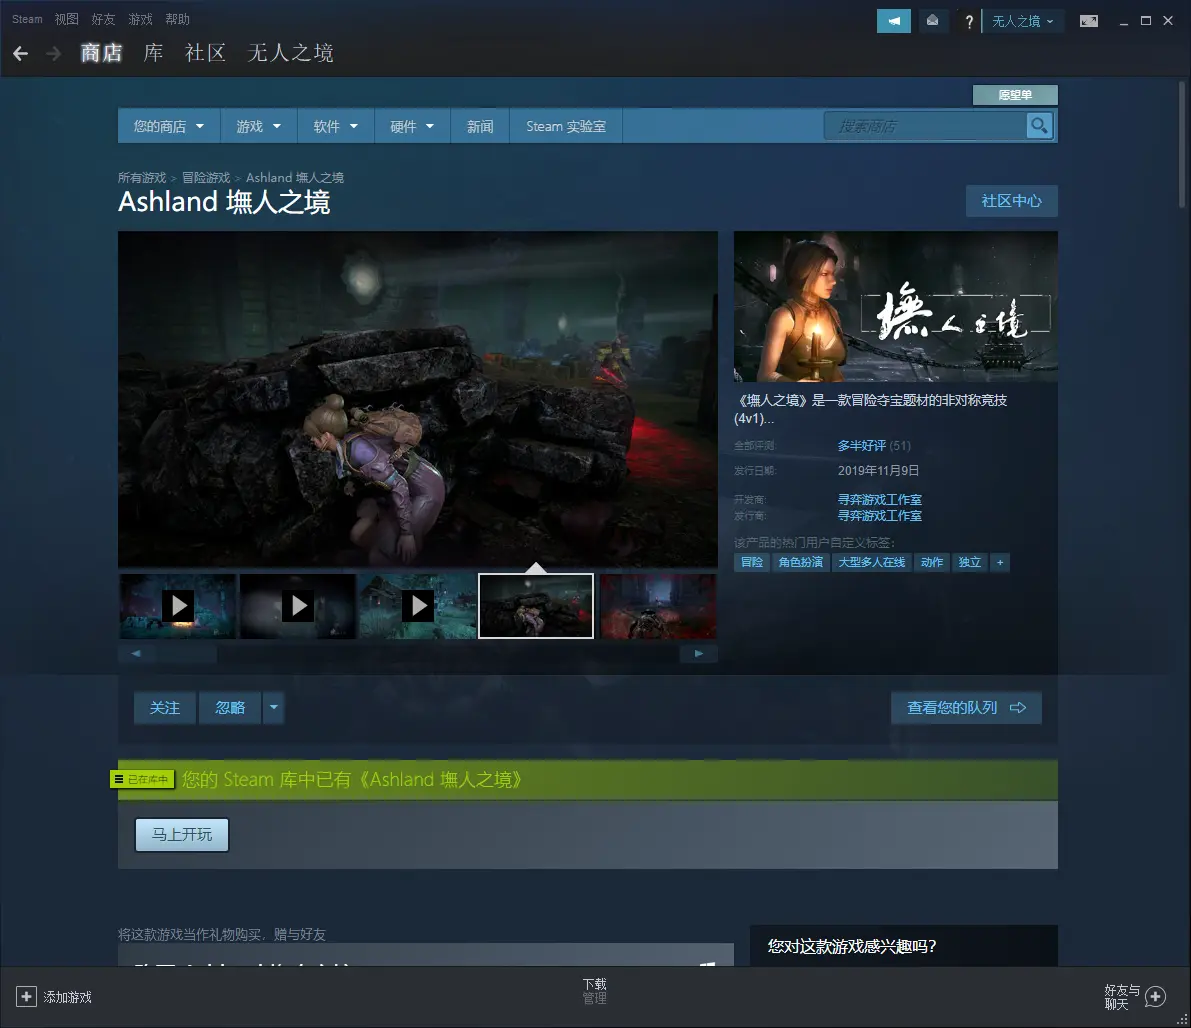This screenshot has height=1028, width=1191.
Task: Play the third trailer video thumbnail
Action: (x=418, y=606)
